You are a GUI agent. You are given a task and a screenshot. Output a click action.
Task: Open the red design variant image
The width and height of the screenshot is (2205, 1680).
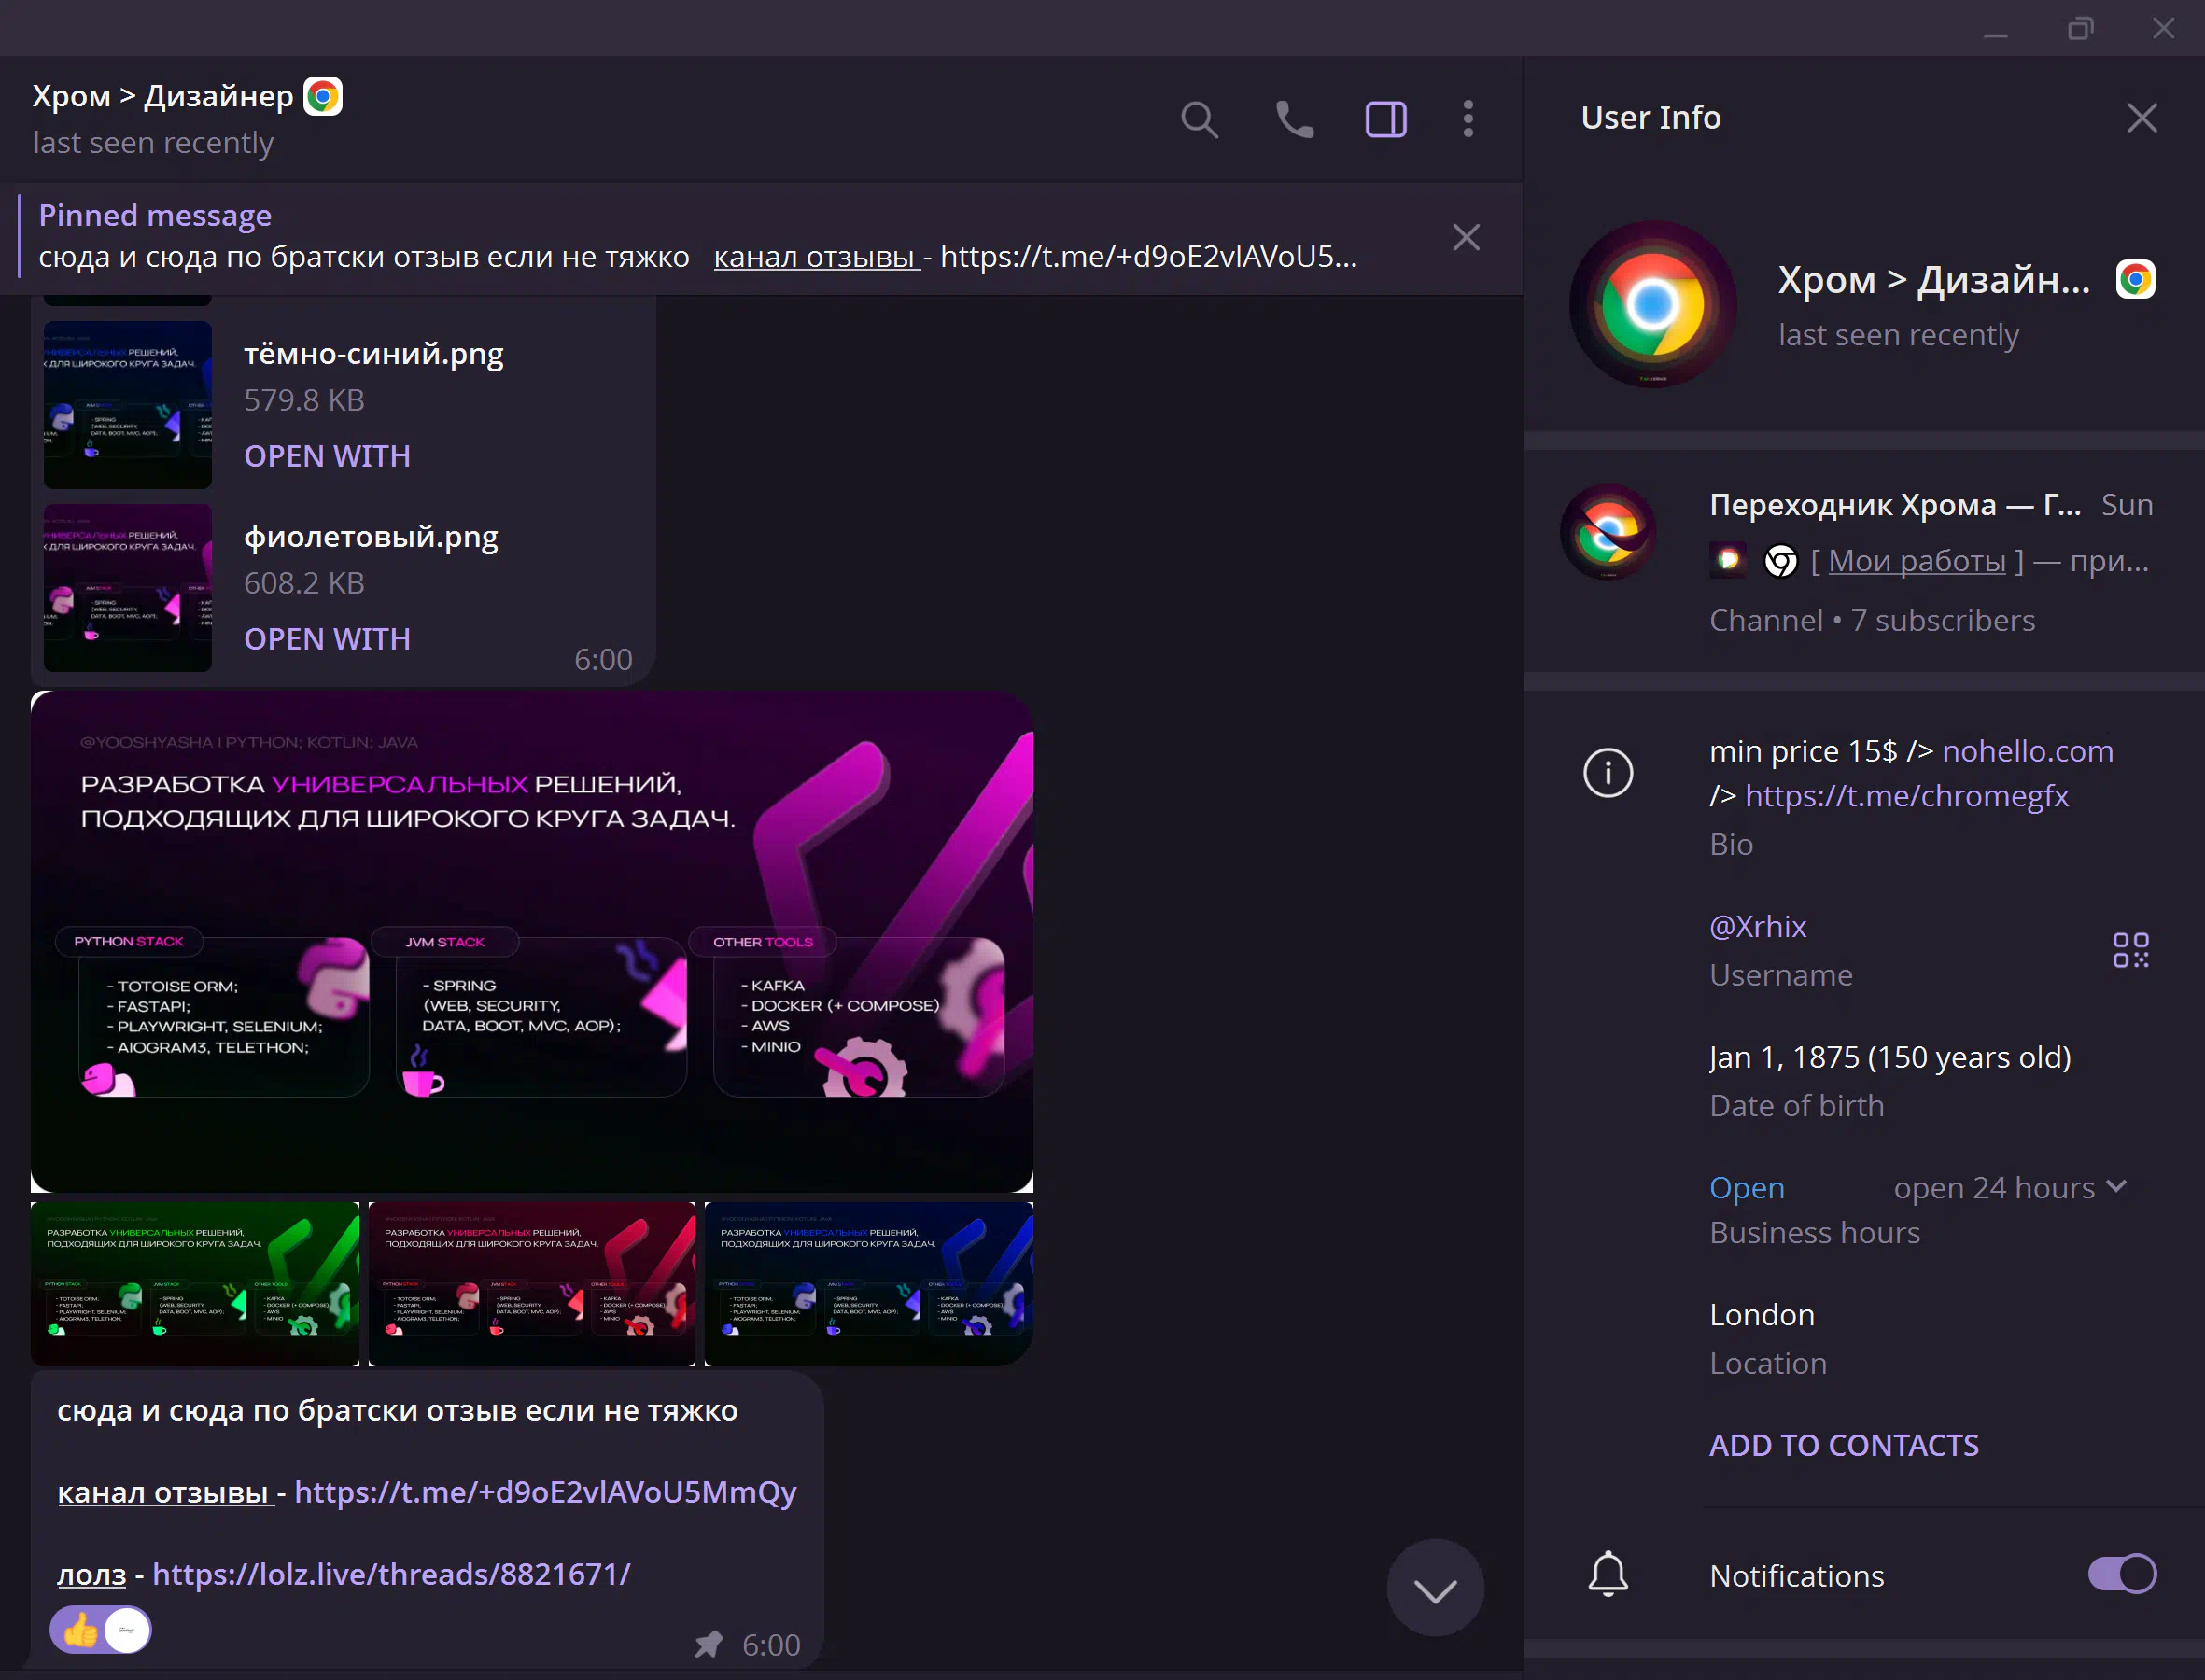(x=532, y=1283)
